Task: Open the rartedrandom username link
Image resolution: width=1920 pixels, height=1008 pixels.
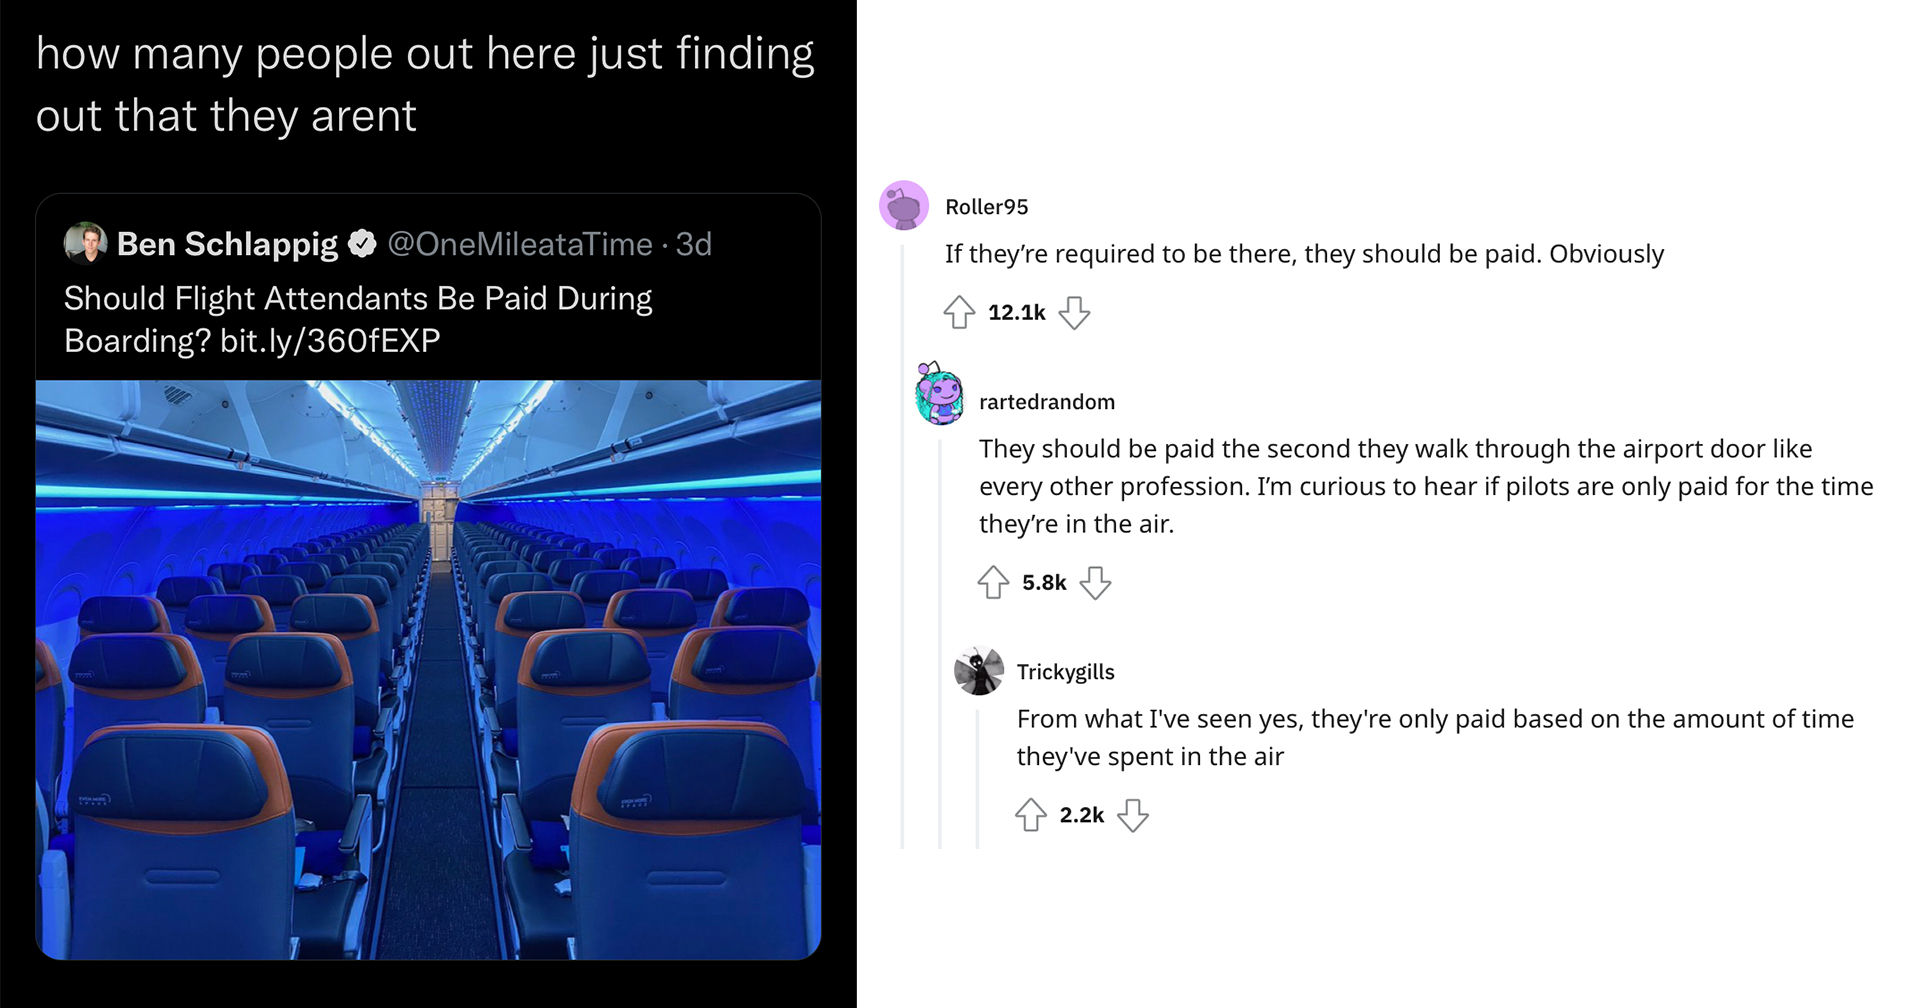Action: point(1046,402)
